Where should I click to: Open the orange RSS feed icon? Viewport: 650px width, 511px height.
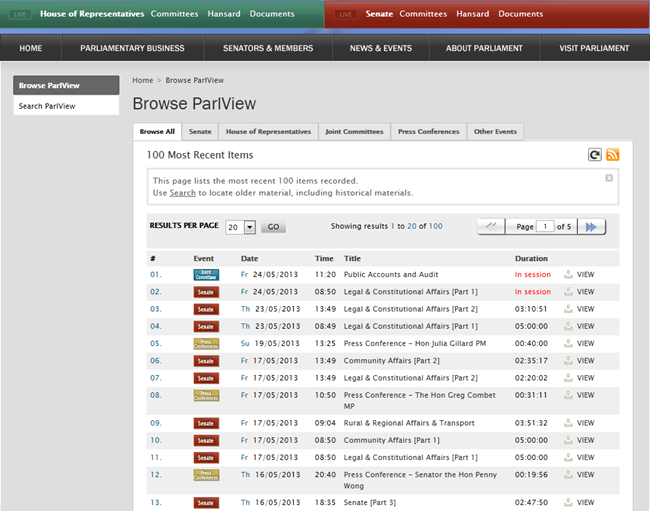coord(612,155)
